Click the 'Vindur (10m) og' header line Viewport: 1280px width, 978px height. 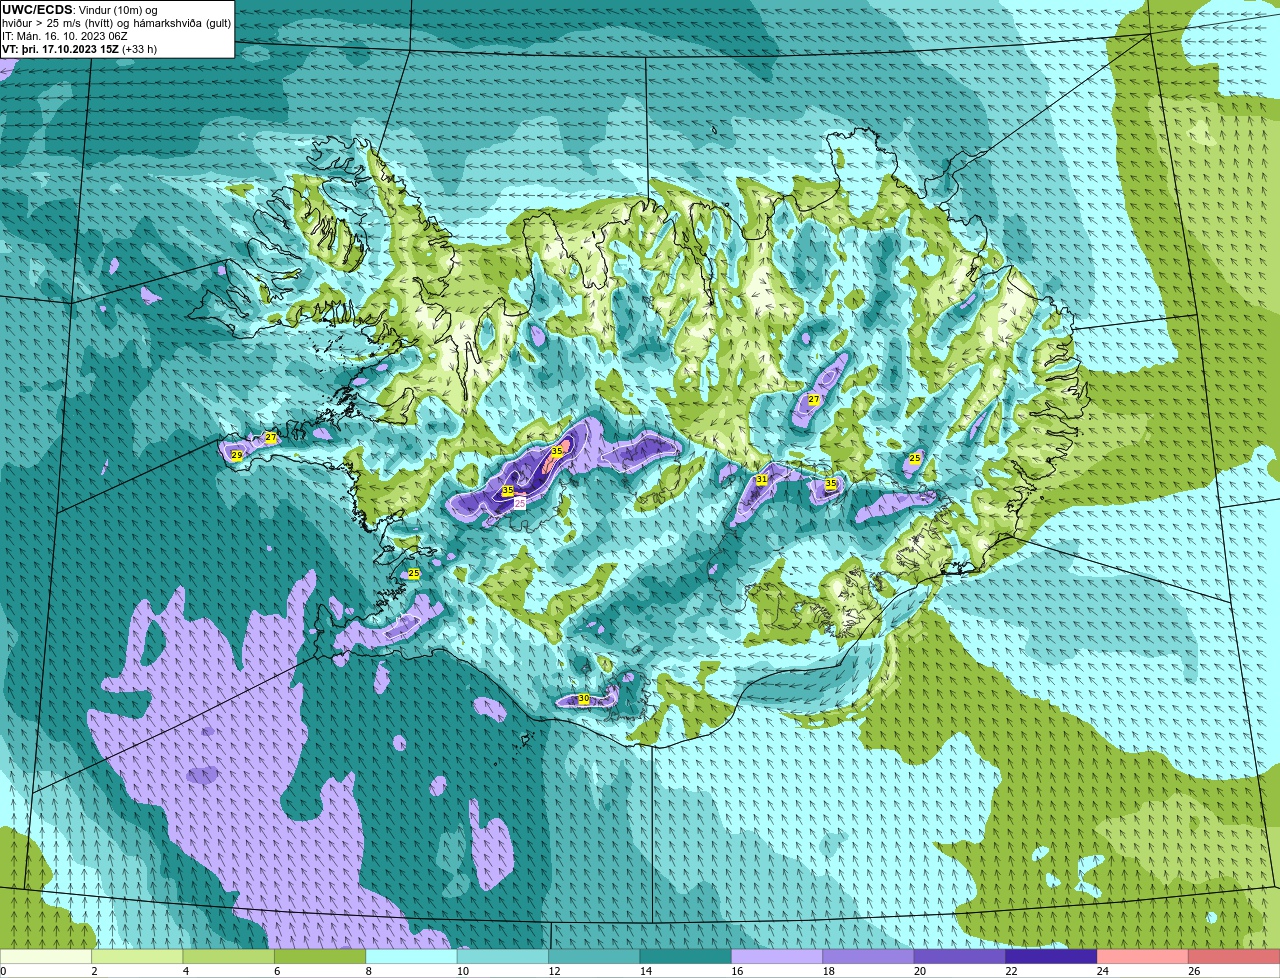[117, 10]
